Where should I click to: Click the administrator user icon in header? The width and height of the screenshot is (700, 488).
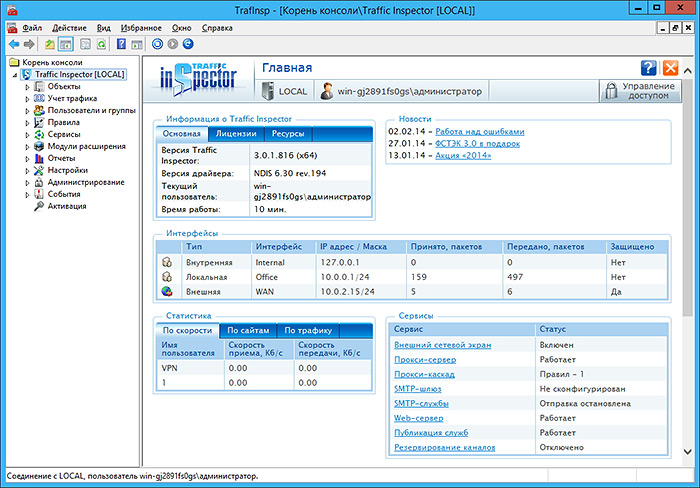pyautogui.click(x=327, y=91)
